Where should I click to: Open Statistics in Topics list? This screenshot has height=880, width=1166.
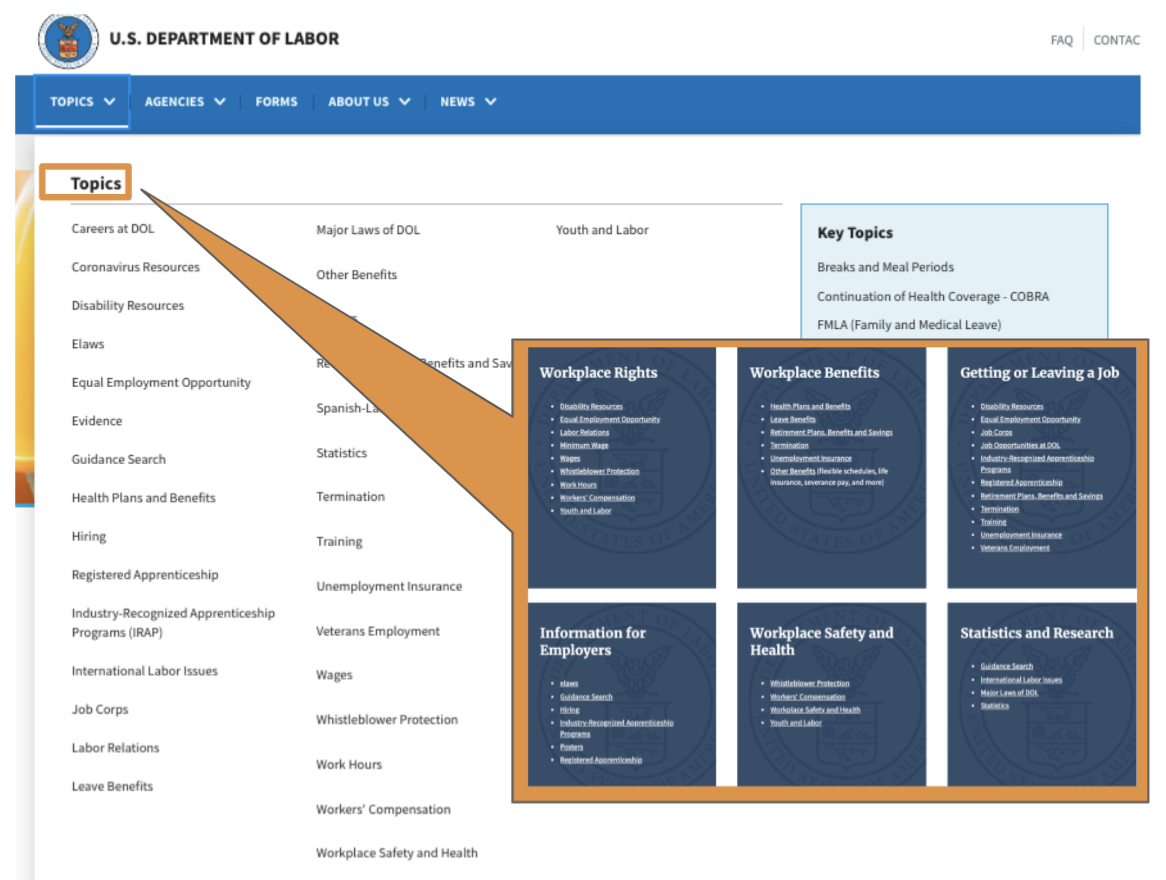coord(341,453)
